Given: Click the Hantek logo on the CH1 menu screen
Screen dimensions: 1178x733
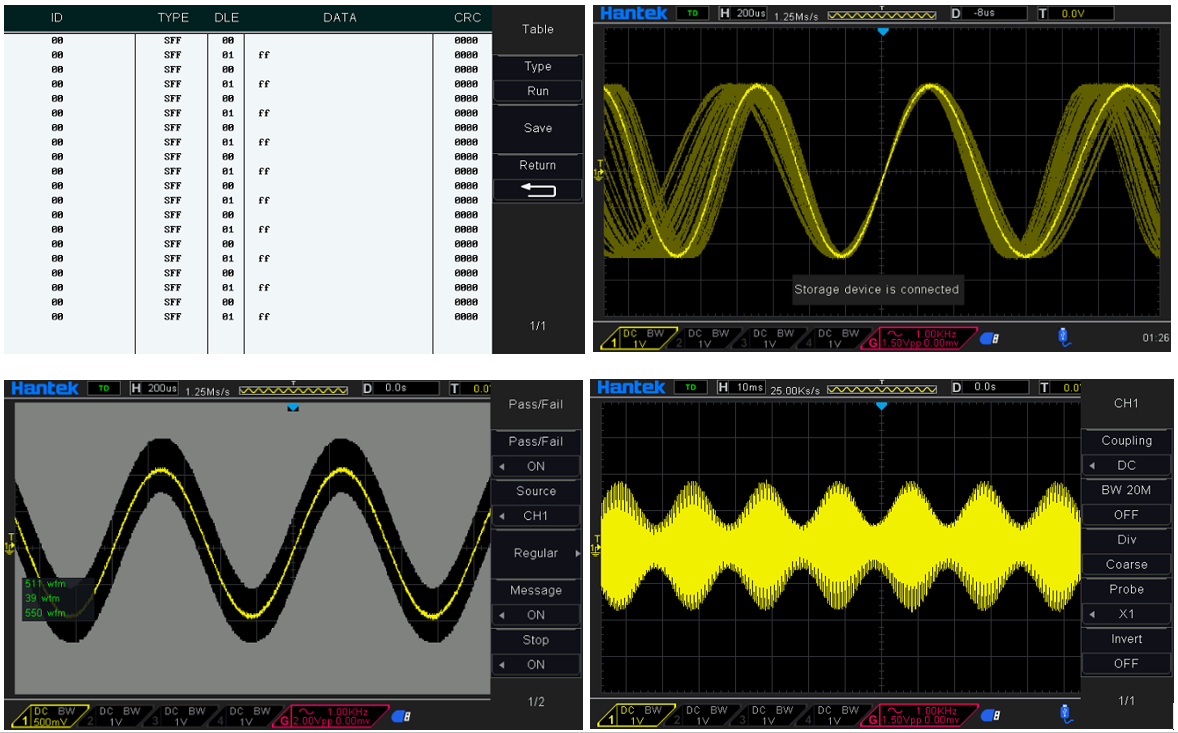Looking at the screenshot, I should click(x=632, y=387).
